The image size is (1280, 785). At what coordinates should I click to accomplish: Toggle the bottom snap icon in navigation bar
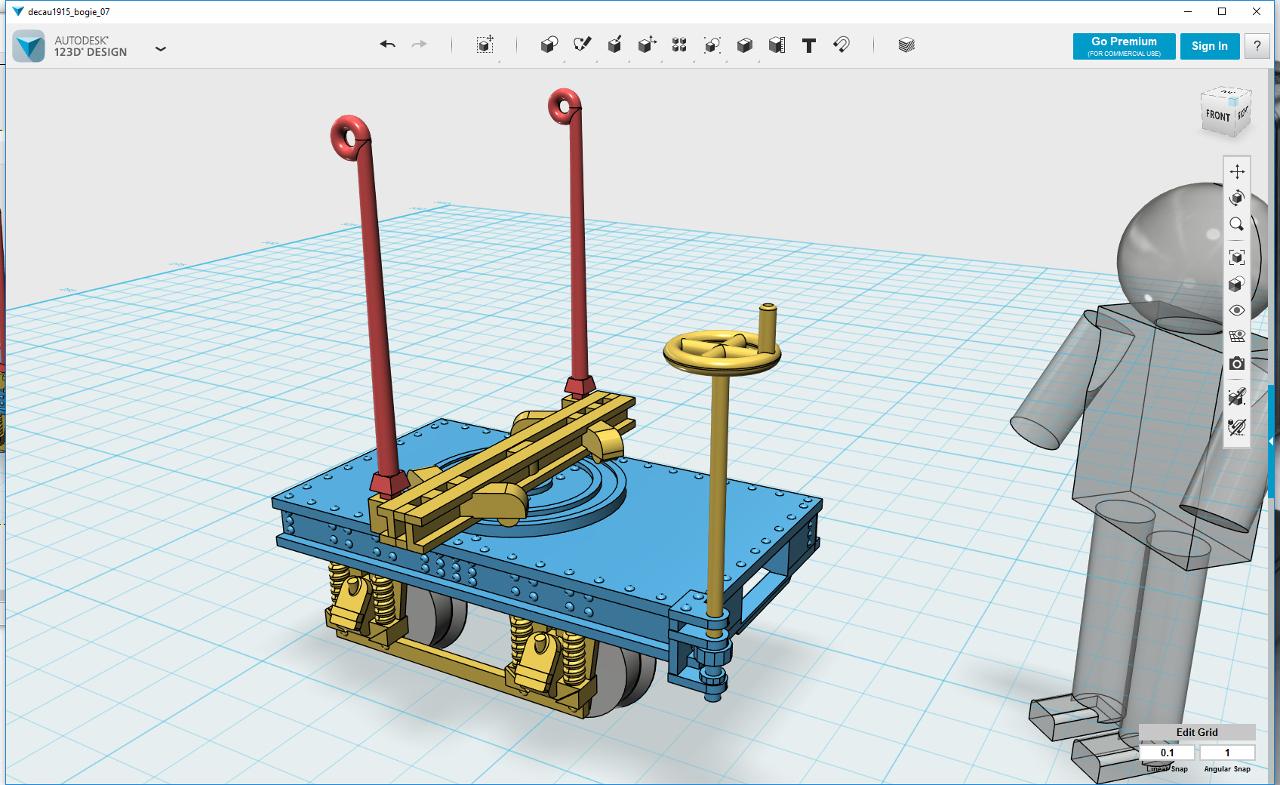[x=1237, y=428]
